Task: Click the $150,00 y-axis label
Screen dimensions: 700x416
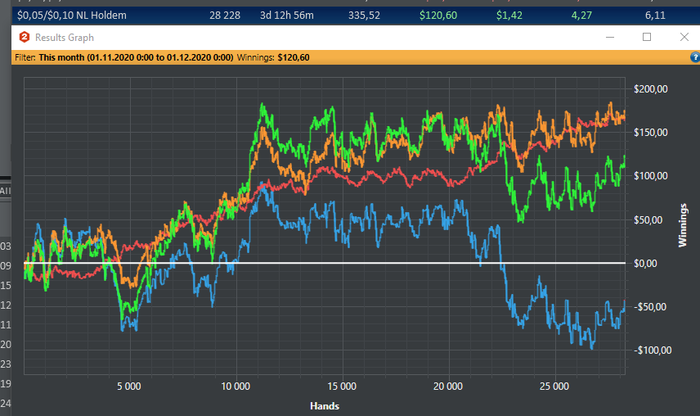Action: (650, 133)
